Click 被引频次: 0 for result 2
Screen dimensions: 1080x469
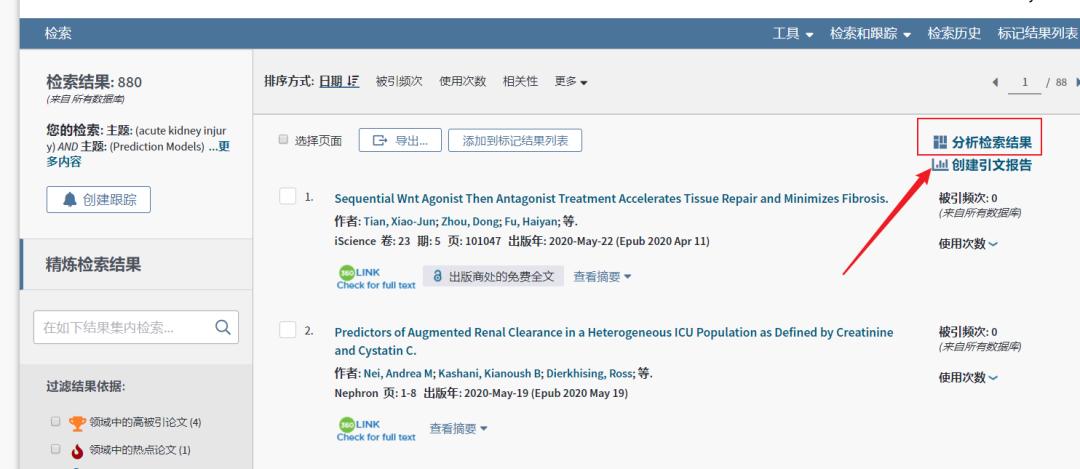(x=968, y=331)
